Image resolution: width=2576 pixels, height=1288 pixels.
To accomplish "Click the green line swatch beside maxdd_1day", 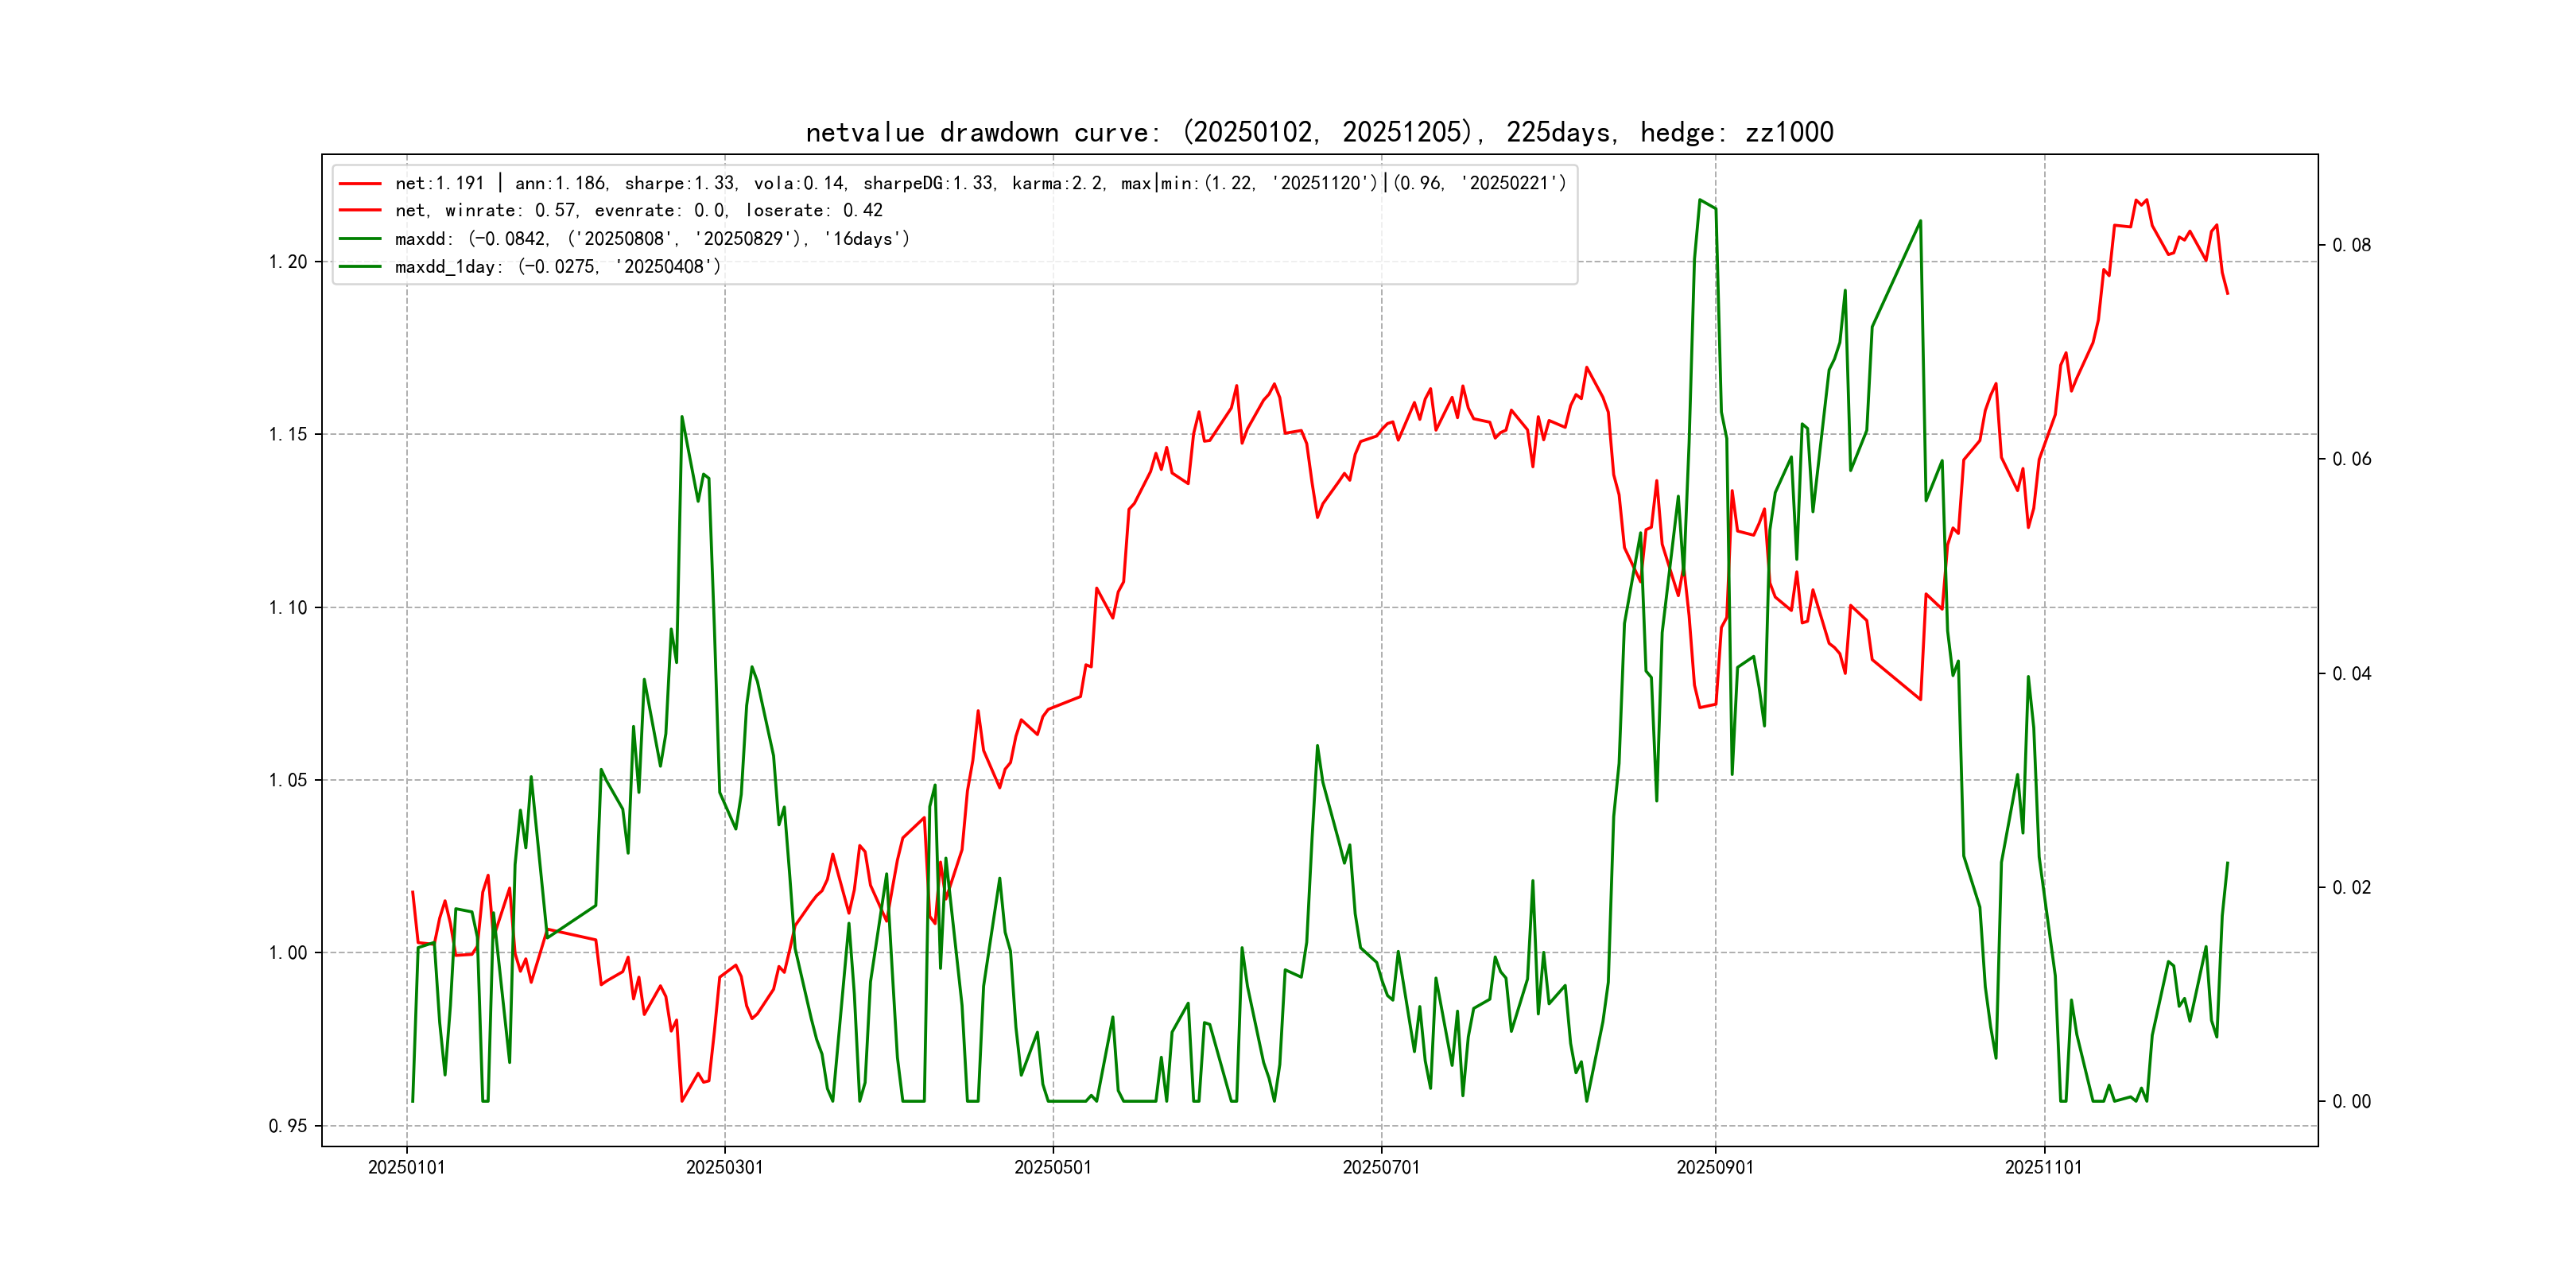I will (x=360, y=267).
